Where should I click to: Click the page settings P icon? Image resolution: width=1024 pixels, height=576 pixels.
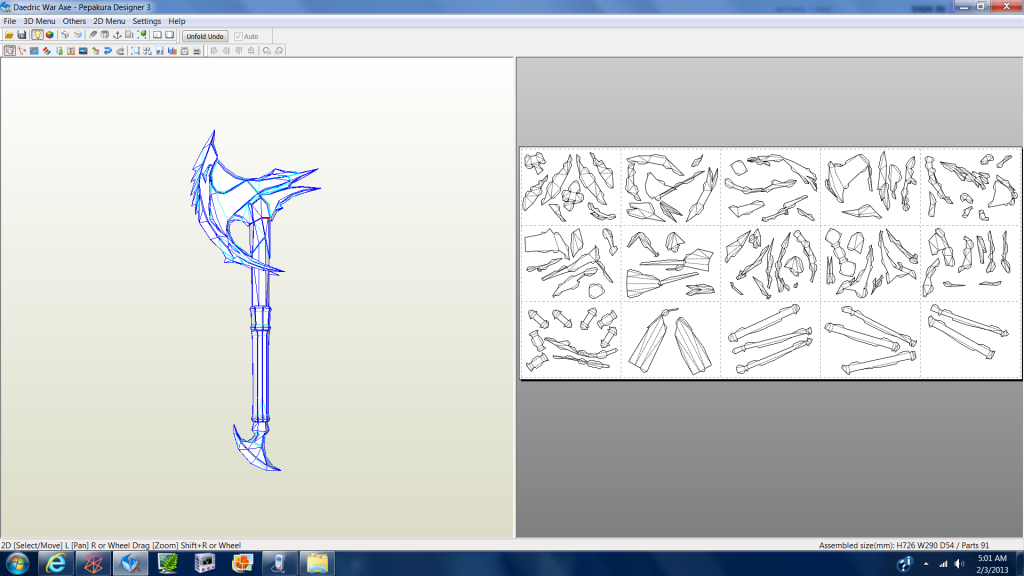pos(160,51)
